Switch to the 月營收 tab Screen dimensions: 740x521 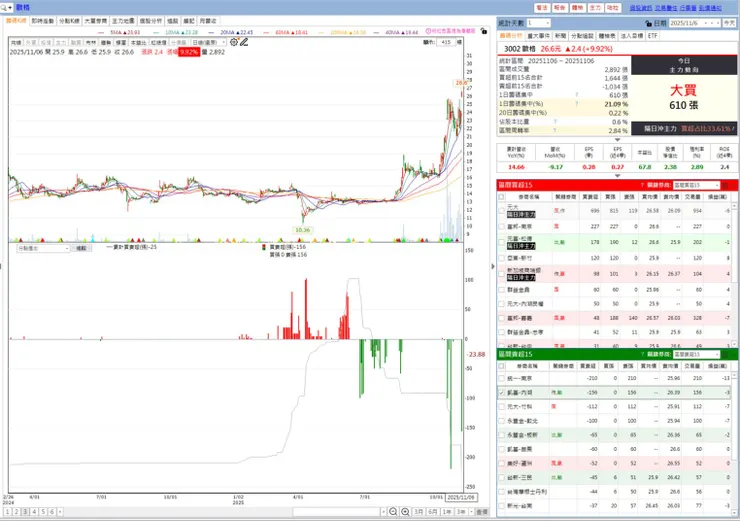pyautogui.click(x=208, y=21)
